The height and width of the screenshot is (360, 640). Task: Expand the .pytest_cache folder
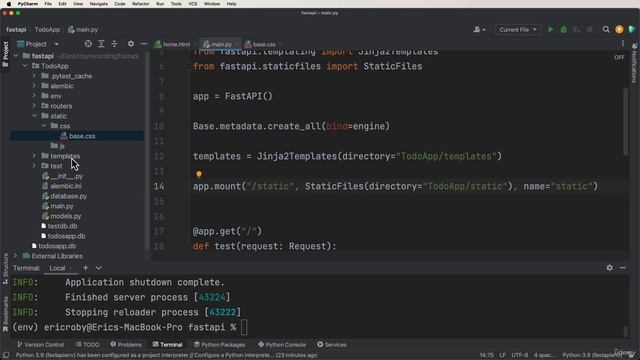coord(34,76)
